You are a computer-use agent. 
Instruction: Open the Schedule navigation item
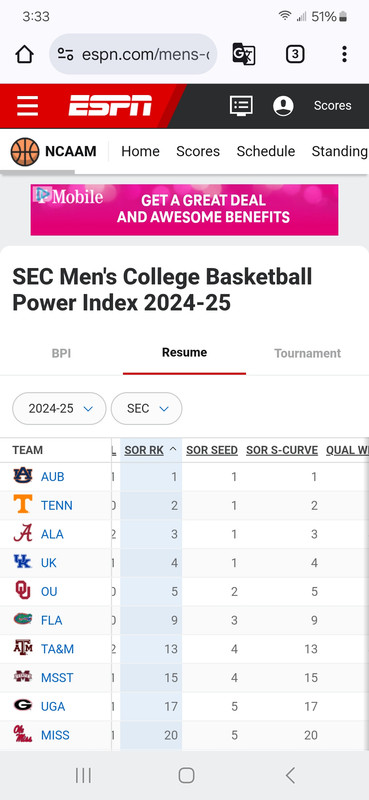click(266, 152)
